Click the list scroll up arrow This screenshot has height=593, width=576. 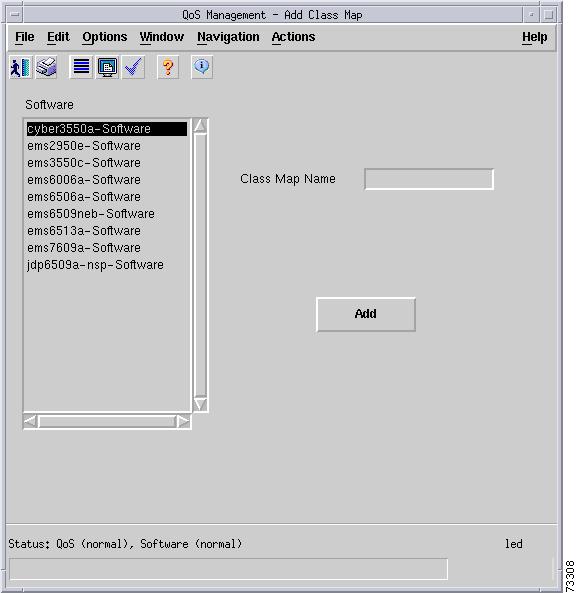200,126
